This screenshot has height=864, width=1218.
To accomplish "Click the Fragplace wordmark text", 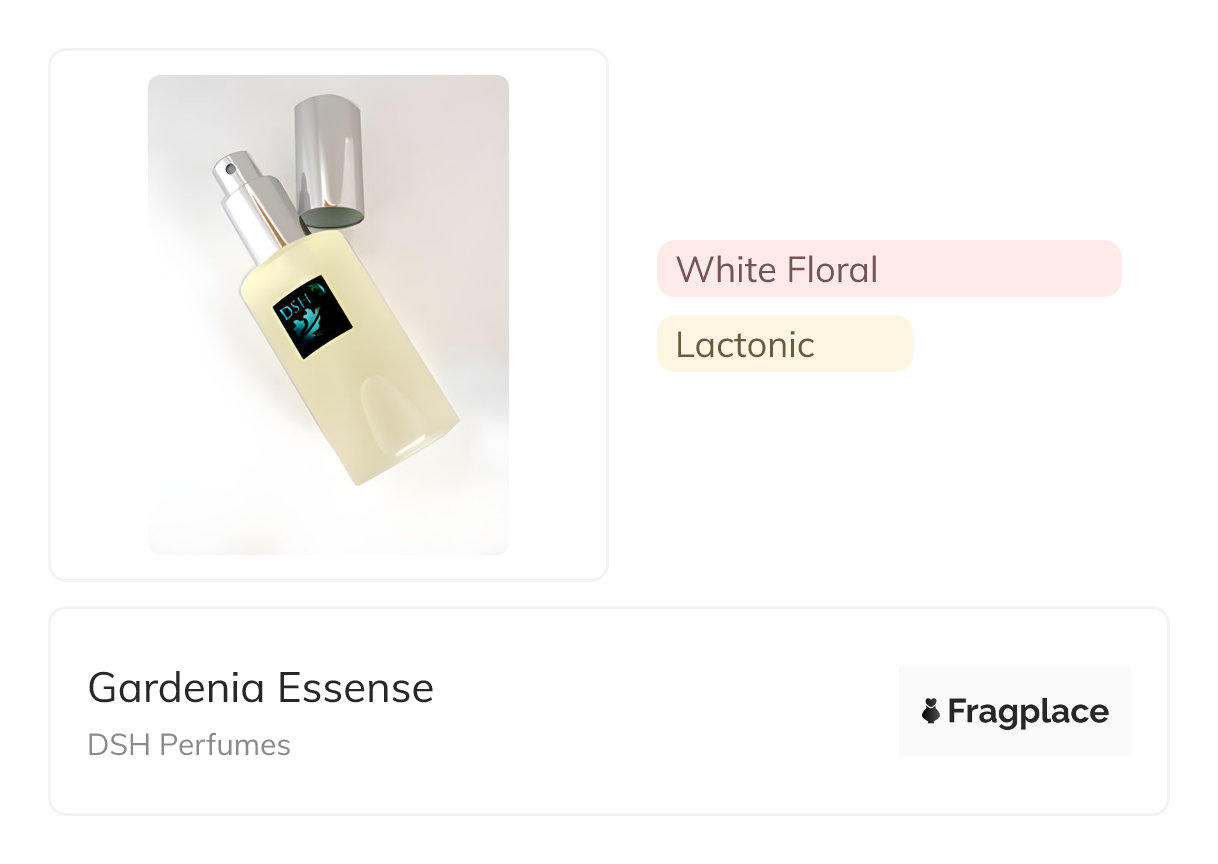I will coord(1028,712).
